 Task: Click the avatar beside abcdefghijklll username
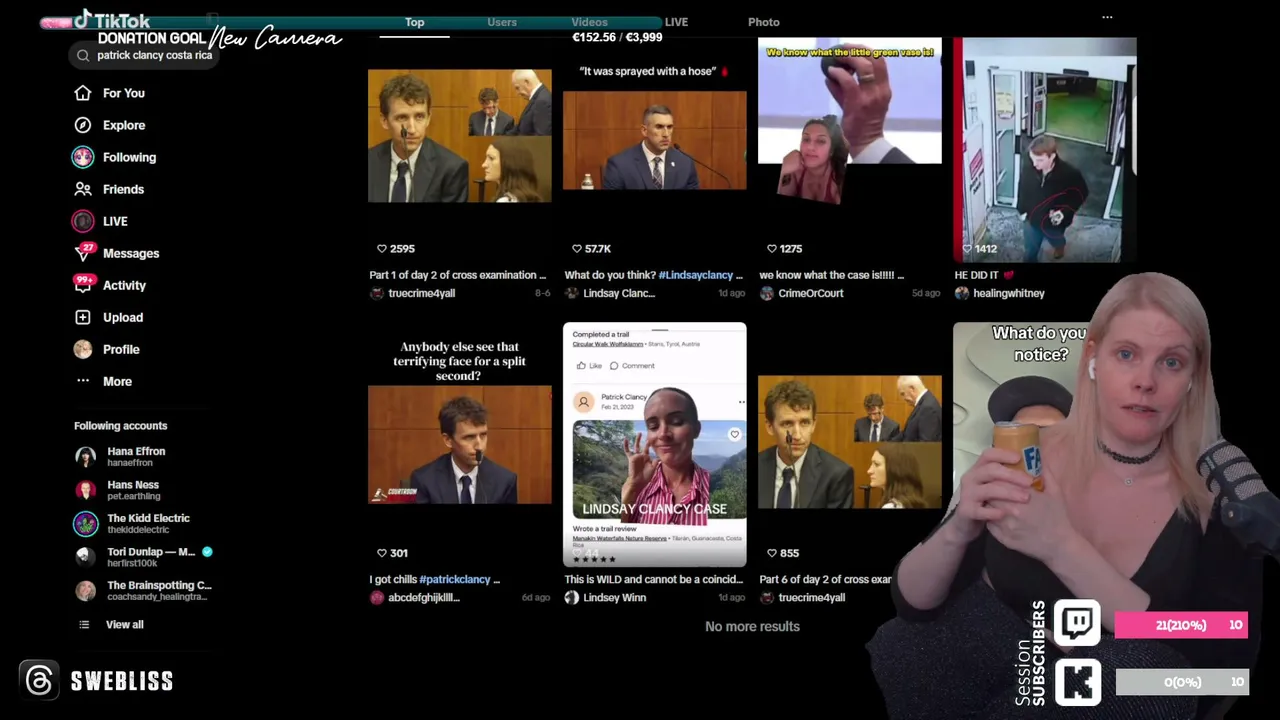pyautogui.click(x=376, y=597)
